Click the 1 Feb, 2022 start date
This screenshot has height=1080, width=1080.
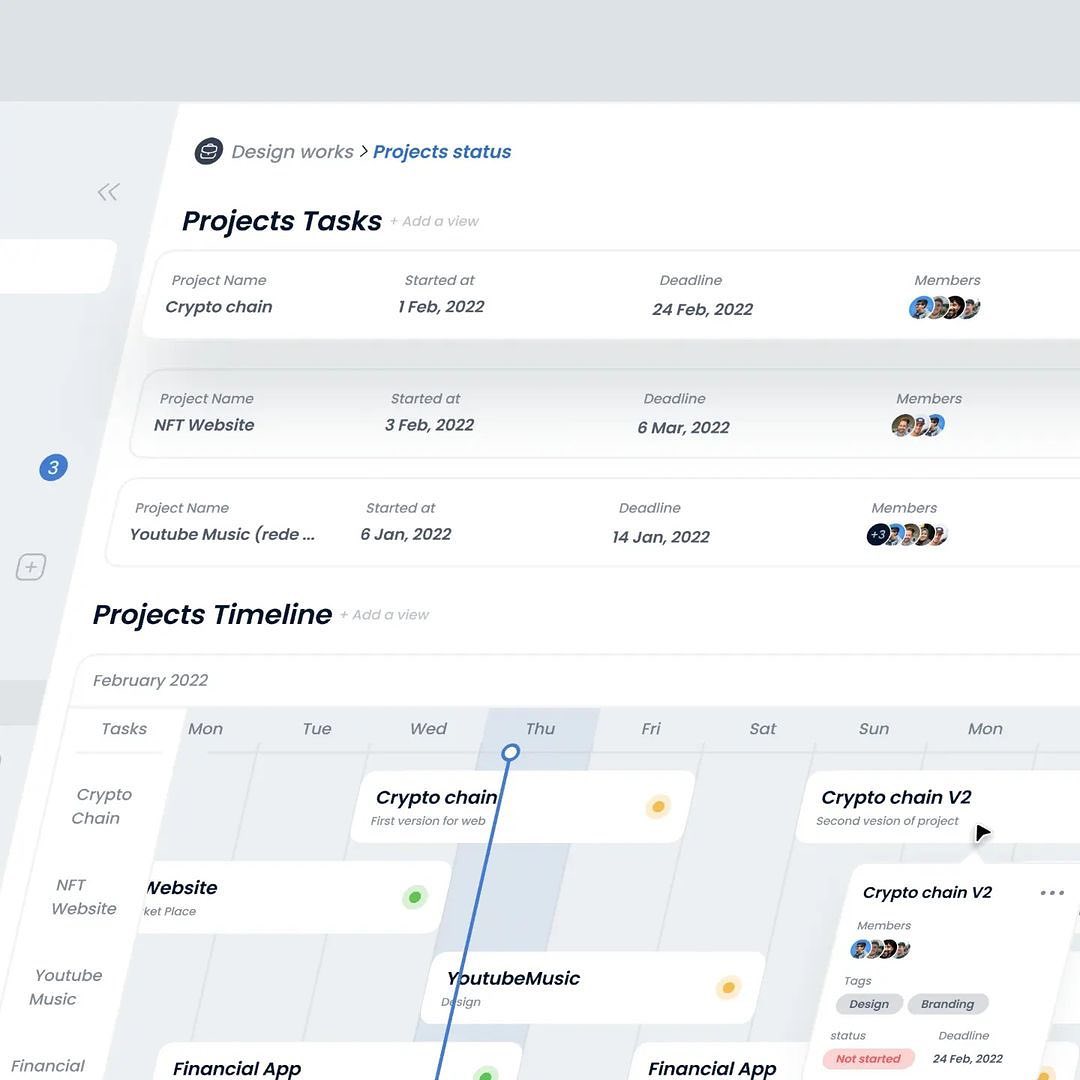coord(442,307)
